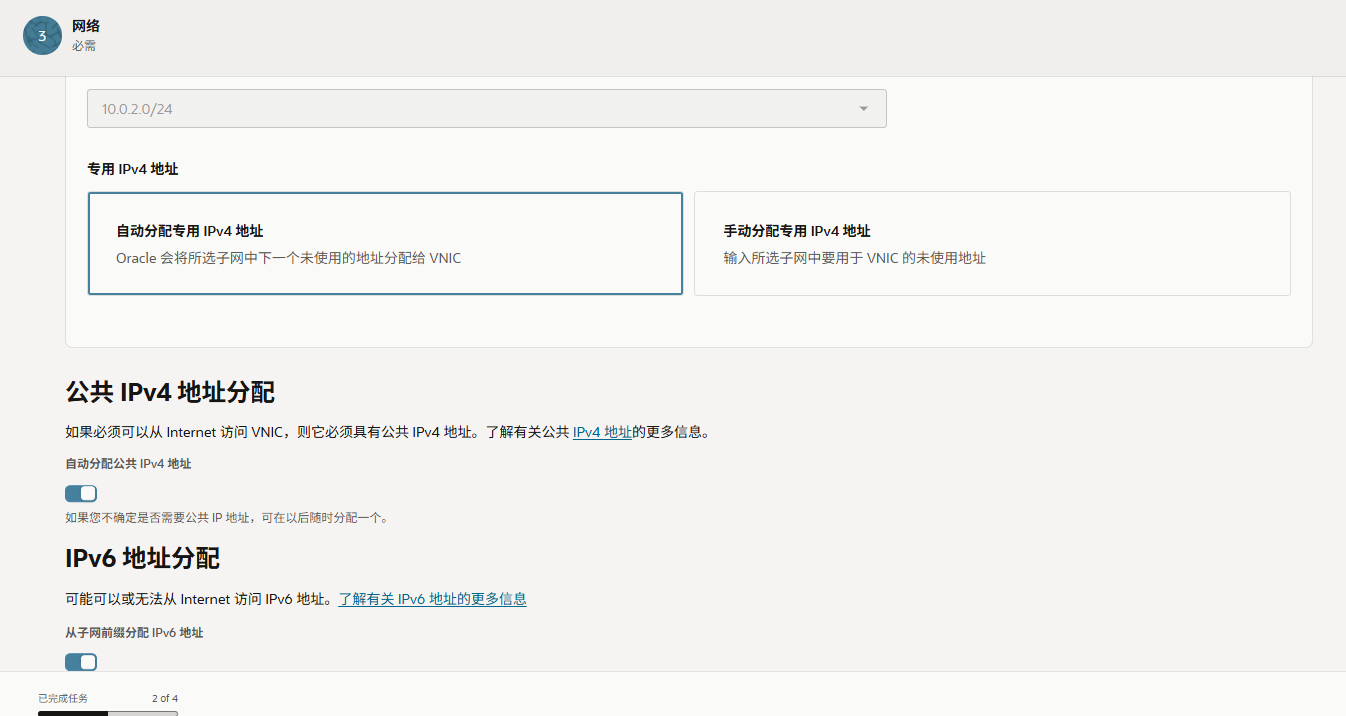1346x716 pixels.
Task: Click the step 3 网络 circle icon
Action: pyautogui.click(x=42, y=36)
